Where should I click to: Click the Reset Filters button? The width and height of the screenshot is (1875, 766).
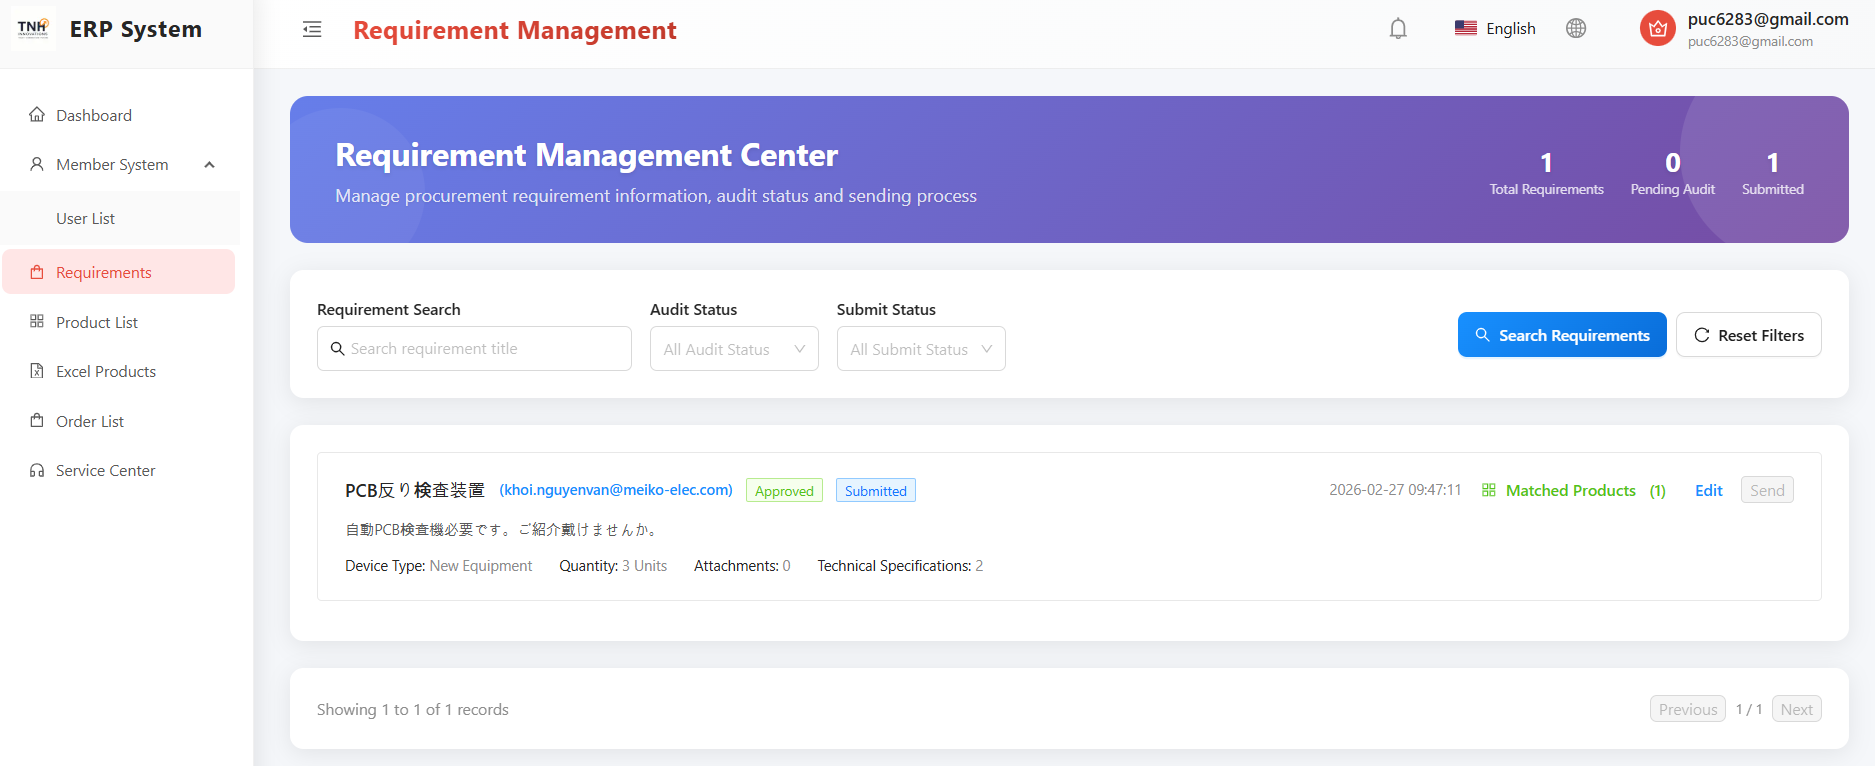pyautogui.click(x=1749, y=335)
